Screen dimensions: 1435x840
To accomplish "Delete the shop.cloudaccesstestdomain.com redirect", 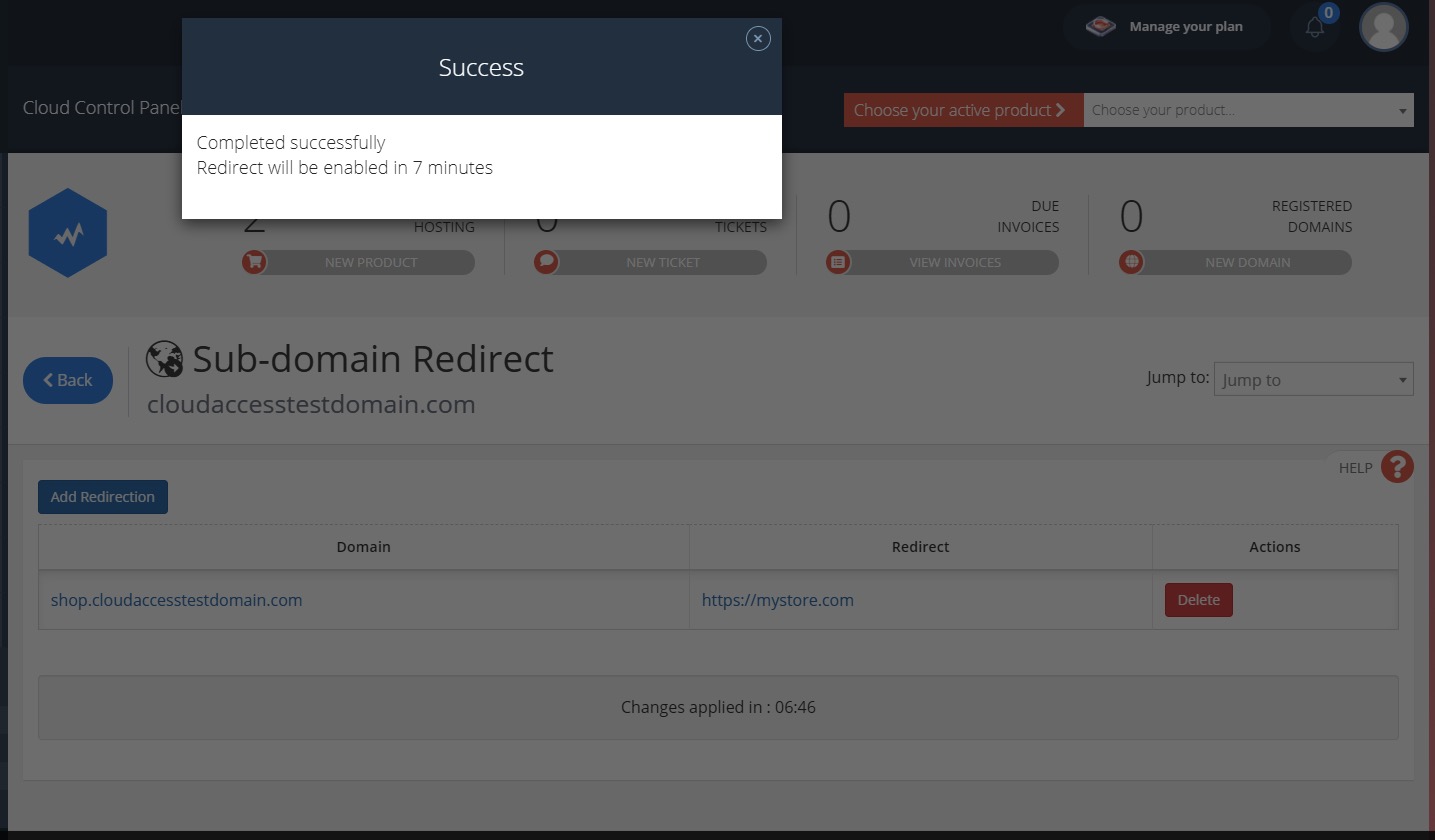I will (1198, 600).
